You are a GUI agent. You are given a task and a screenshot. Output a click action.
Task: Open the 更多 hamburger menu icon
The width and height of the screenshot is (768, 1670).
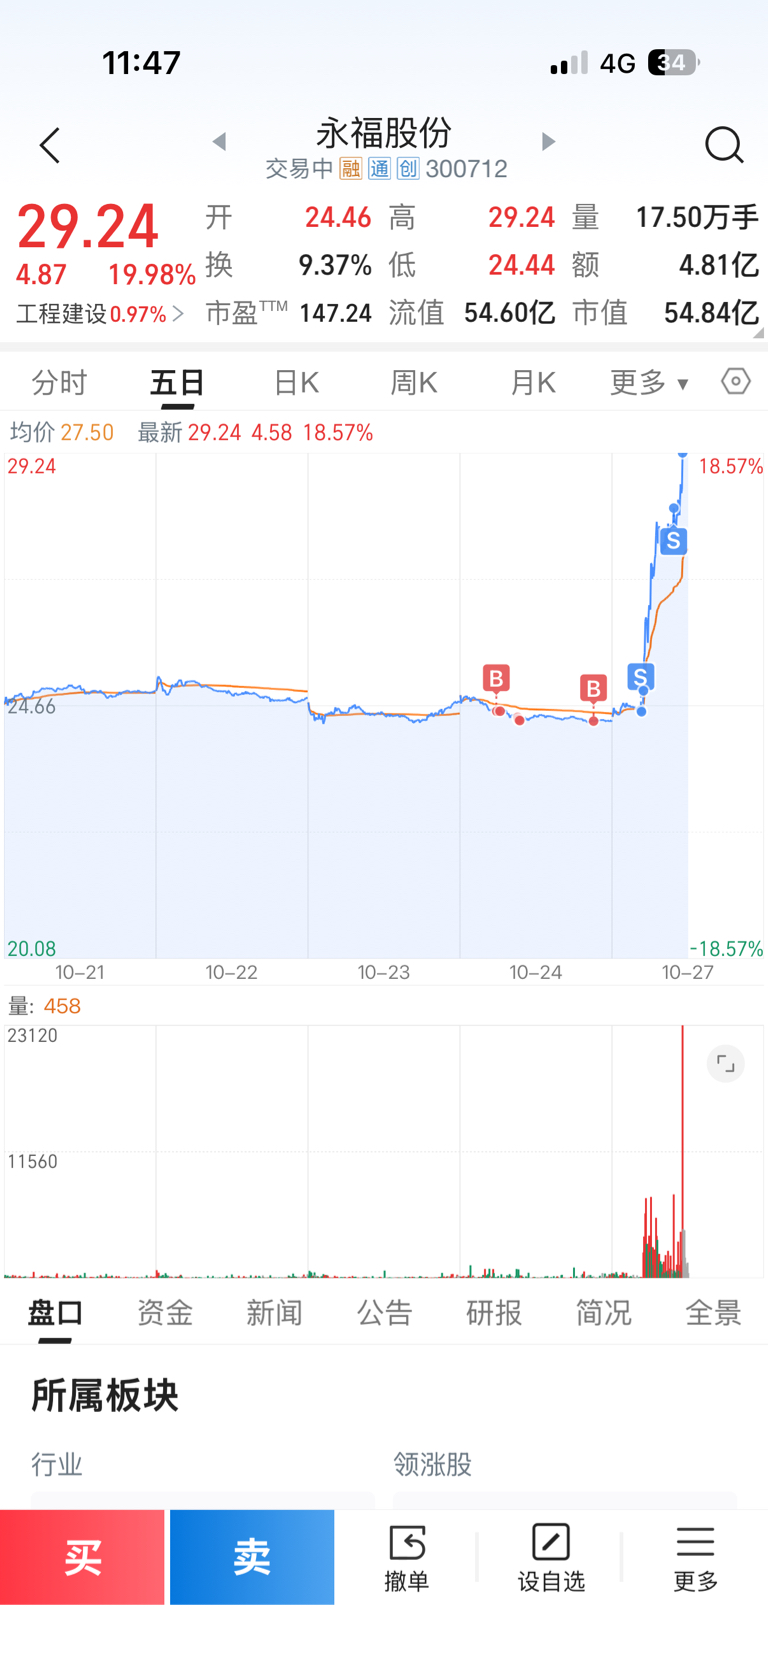coord(695,1556)
